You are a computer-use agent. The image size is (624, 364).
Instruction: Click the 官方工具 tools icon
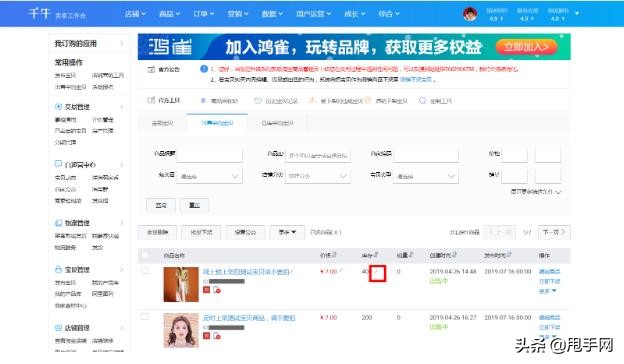pyautogui.click(x=151, y=100)
